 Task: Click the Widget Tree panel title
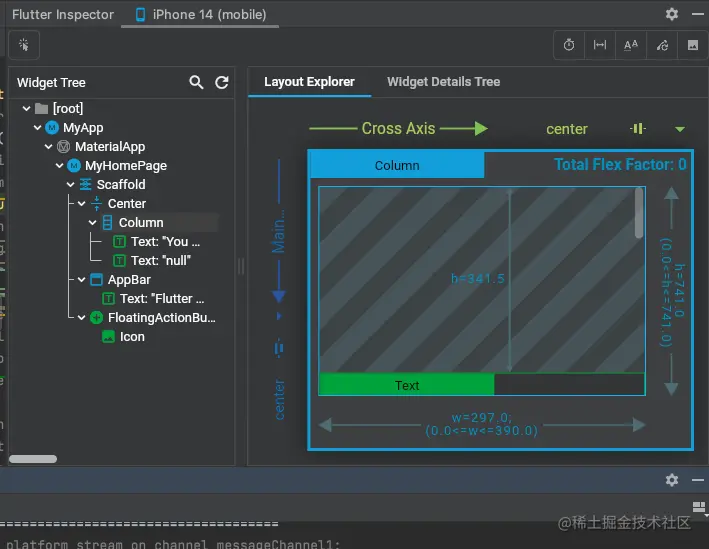(51, 83)
